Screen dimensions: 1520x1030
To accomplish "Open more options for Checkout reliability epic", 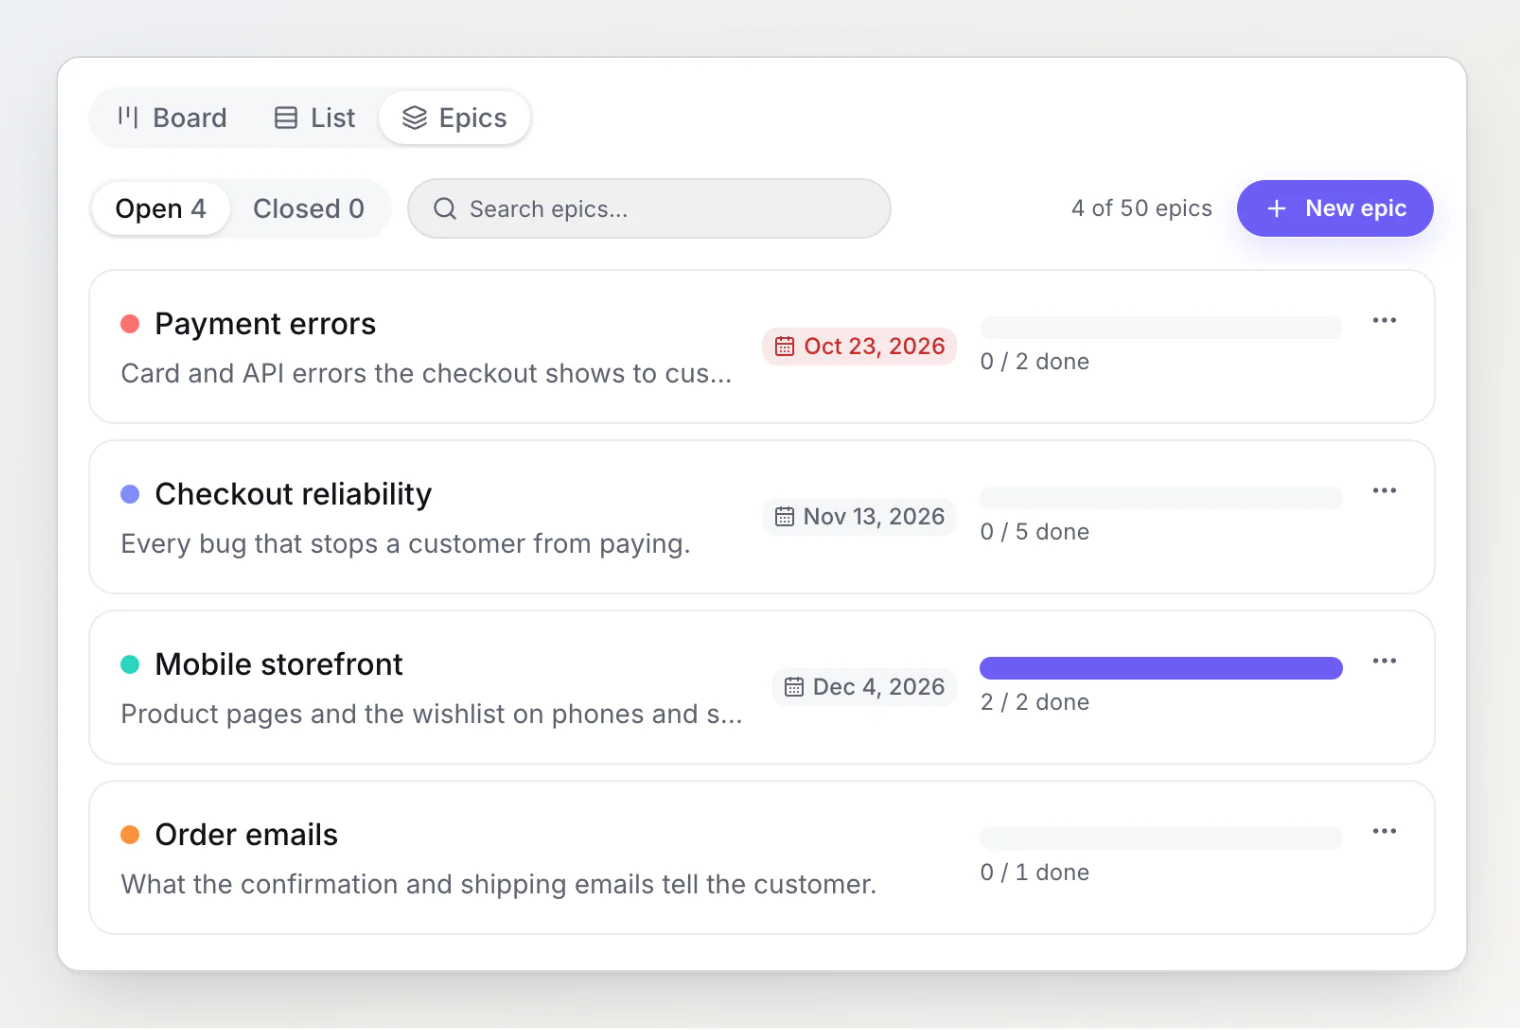I will pos(1384,490).
